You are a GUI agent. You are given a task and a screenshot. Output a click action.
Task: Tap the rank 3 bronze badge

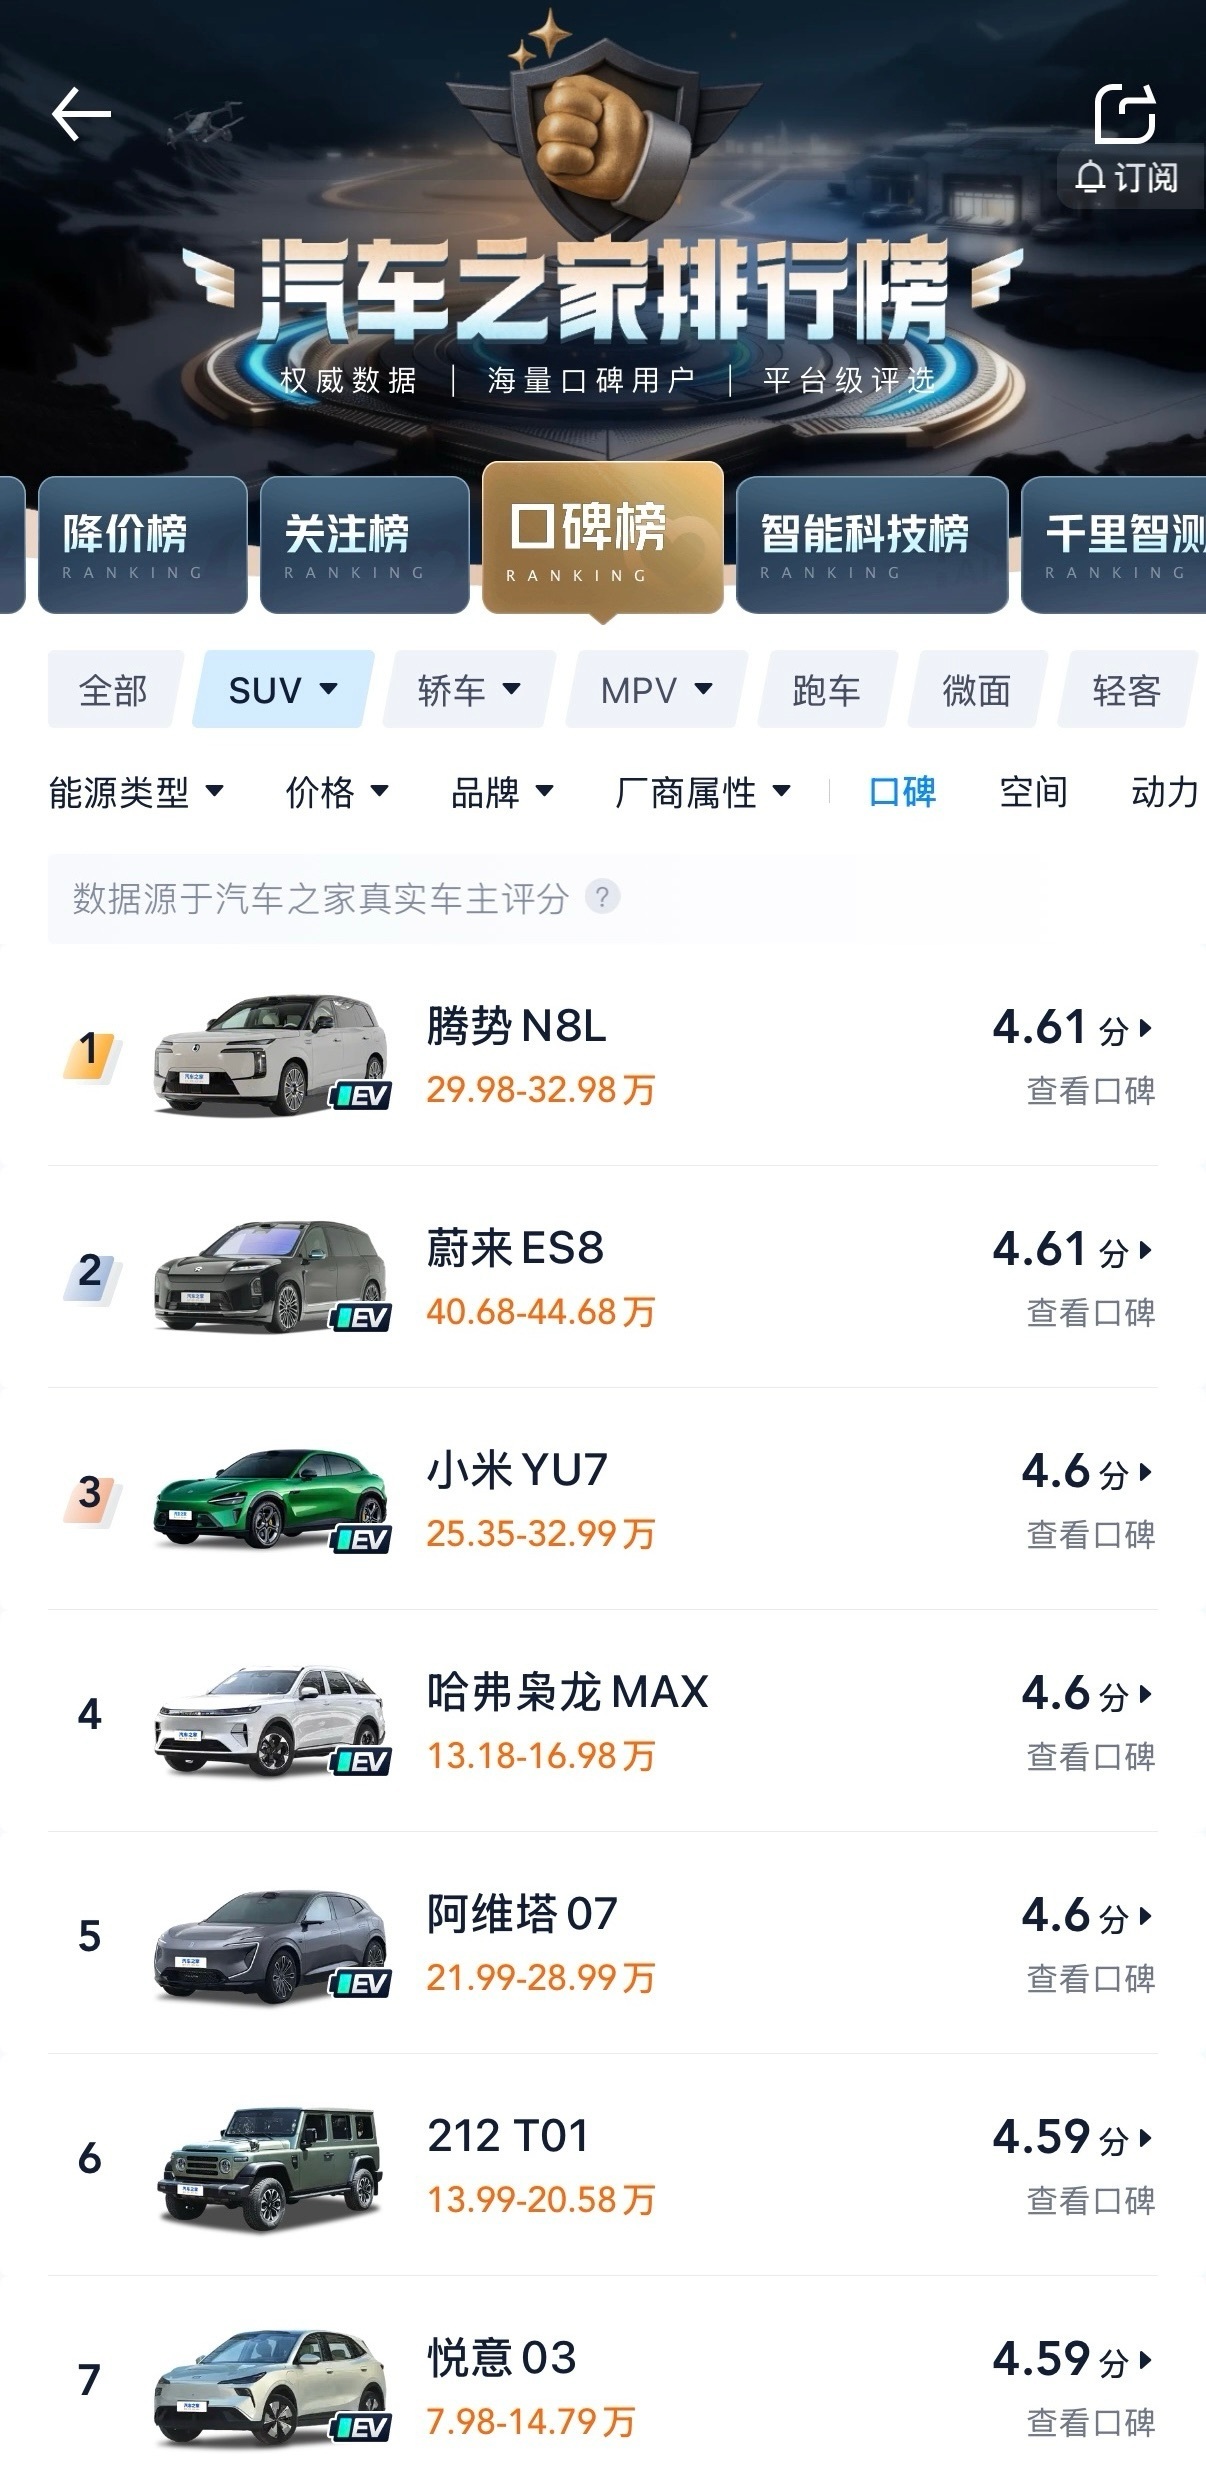pos(90,1496)
